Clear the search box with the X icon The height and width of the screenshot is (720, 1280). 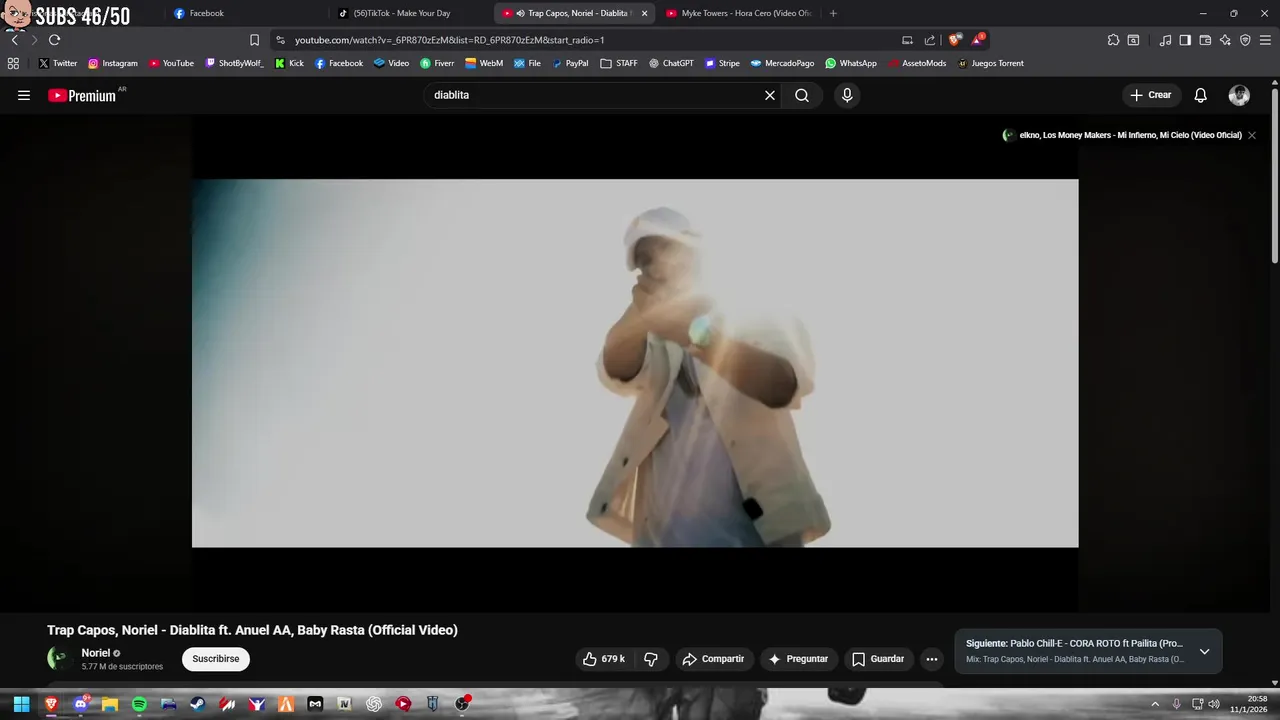click(770, 95)
